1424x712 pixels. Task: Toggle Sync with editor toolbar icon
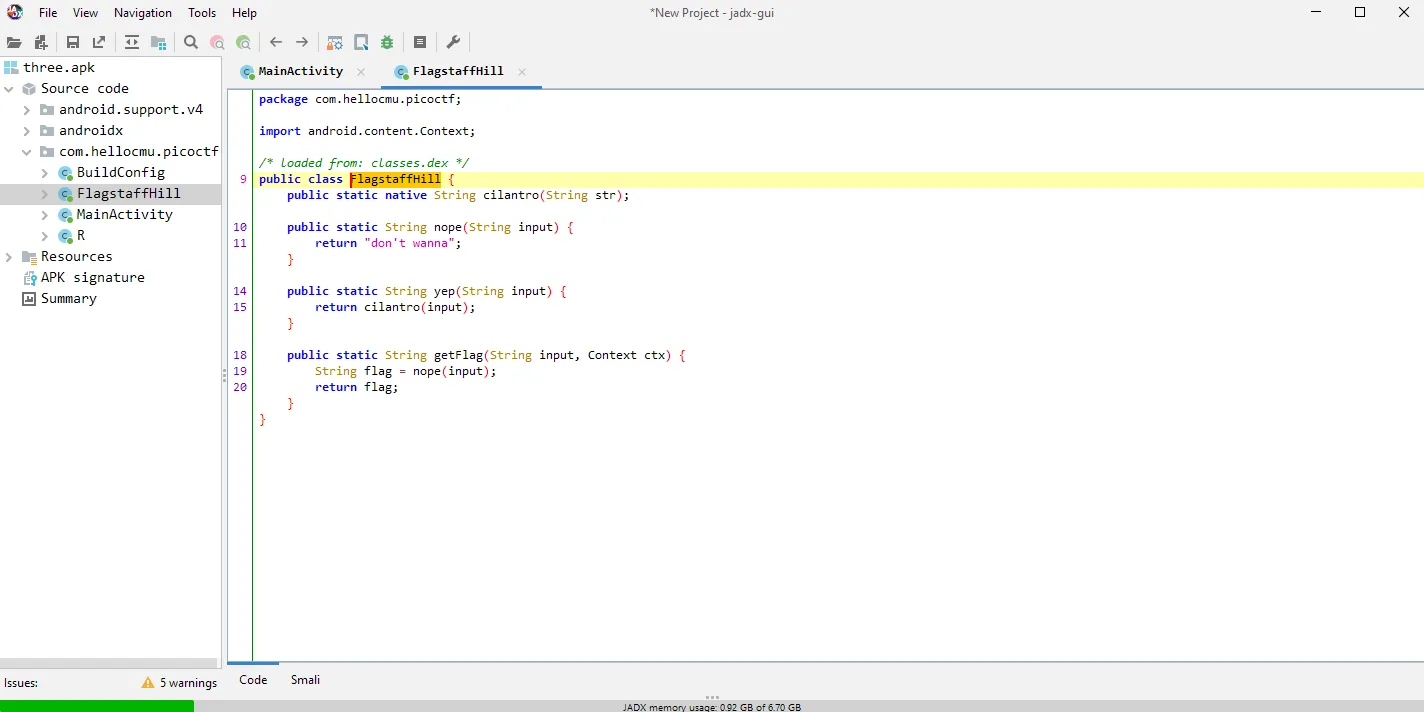pyautogui.click(x=131, y=42)
